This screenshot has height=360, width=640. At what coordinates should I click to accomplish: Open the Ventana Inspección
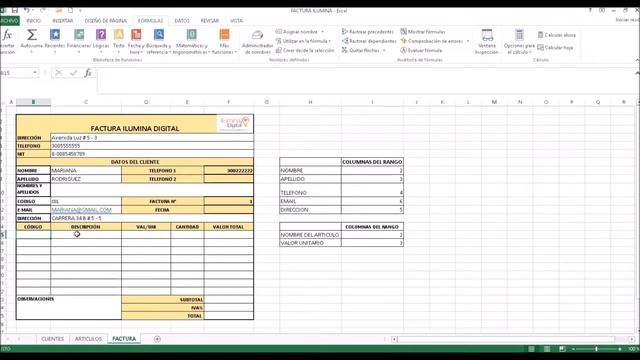(487, 41)
